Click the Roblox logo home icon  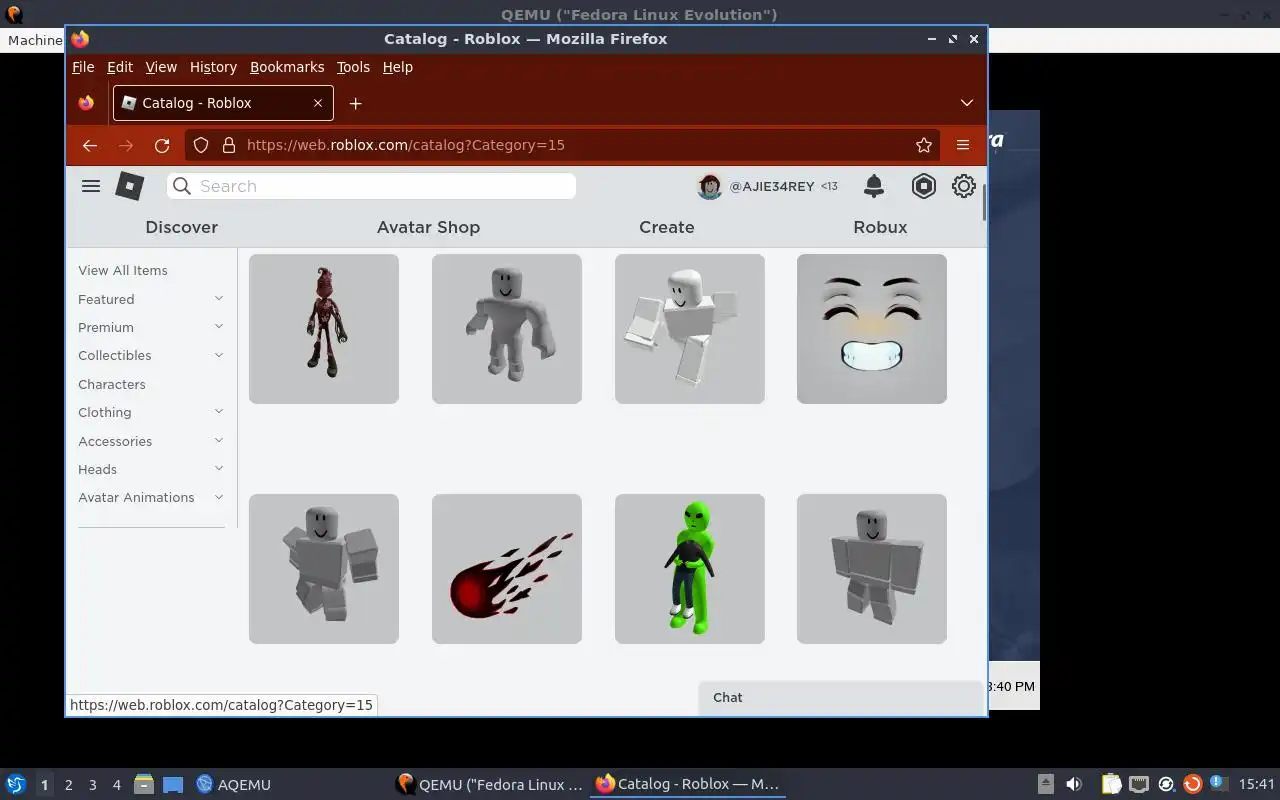coord(130,186)
